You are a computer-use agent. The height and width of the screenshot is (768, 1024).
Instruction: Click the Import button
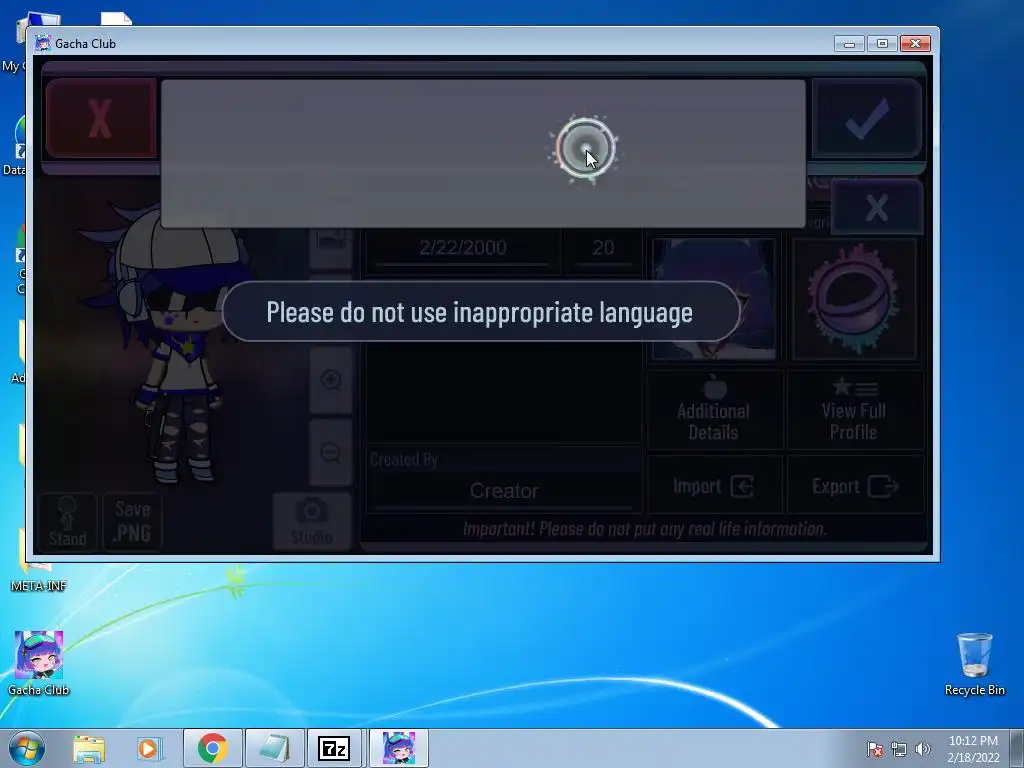coord(714,485)
